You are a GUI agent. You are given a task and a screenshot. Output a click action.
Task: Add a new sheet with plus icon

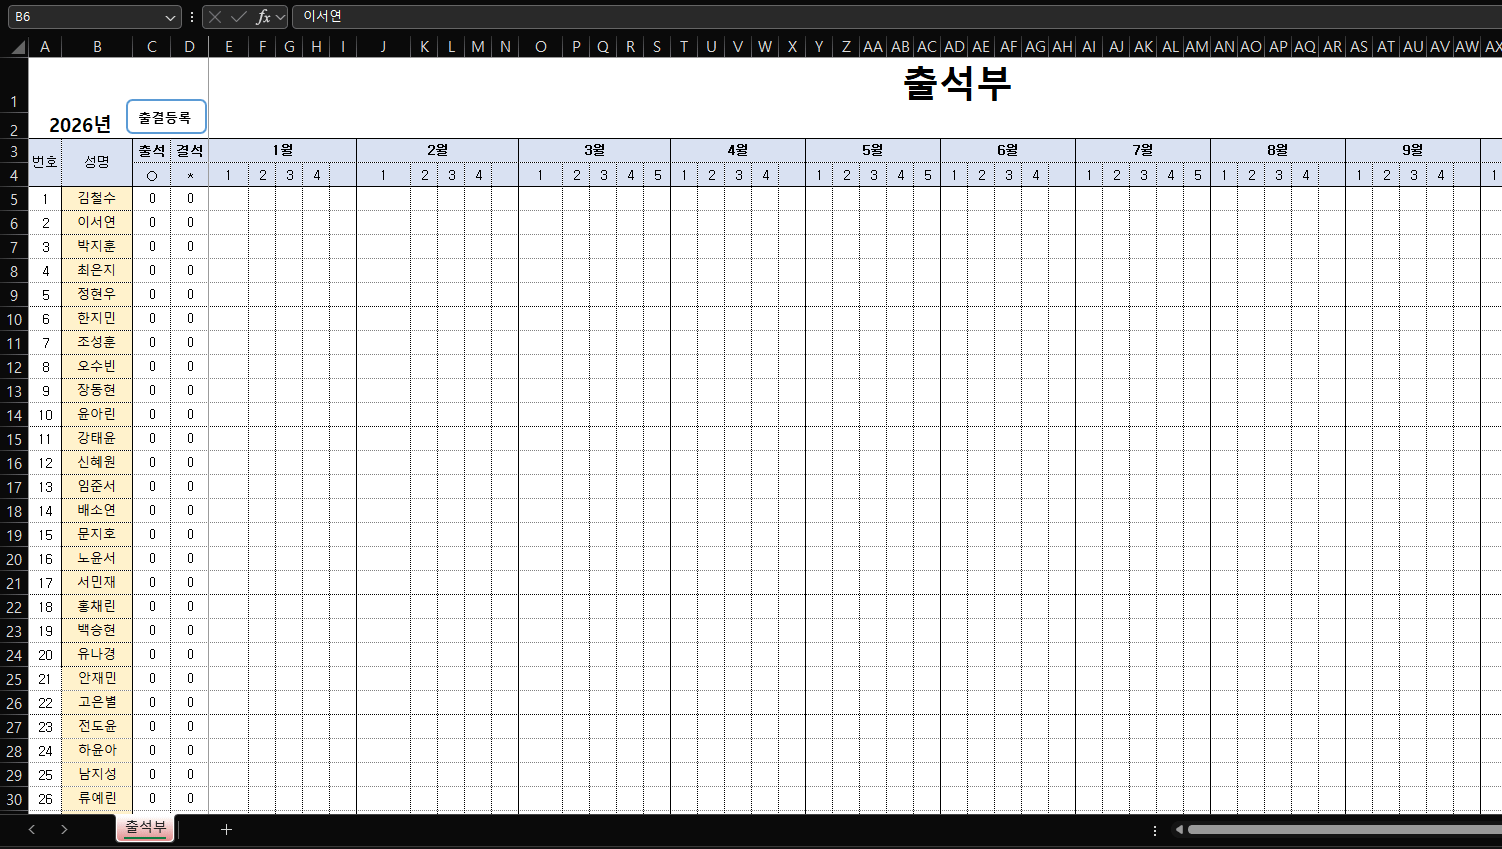coord(227,829)
